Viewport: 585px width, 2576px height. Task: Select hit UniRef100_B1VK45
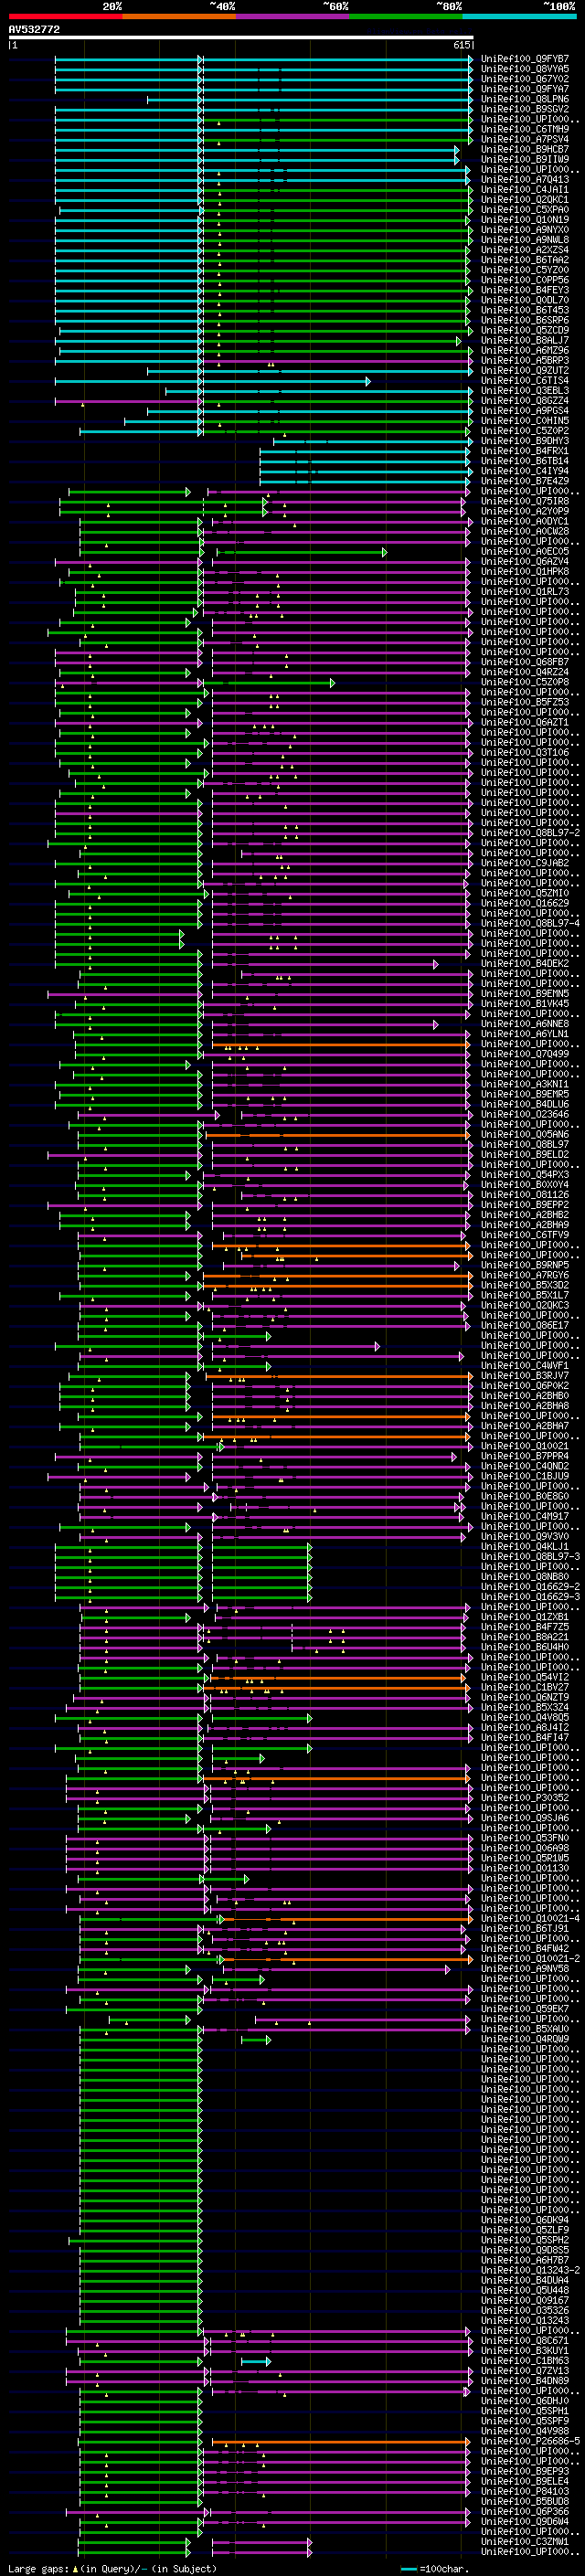[x=525, y=1004]
